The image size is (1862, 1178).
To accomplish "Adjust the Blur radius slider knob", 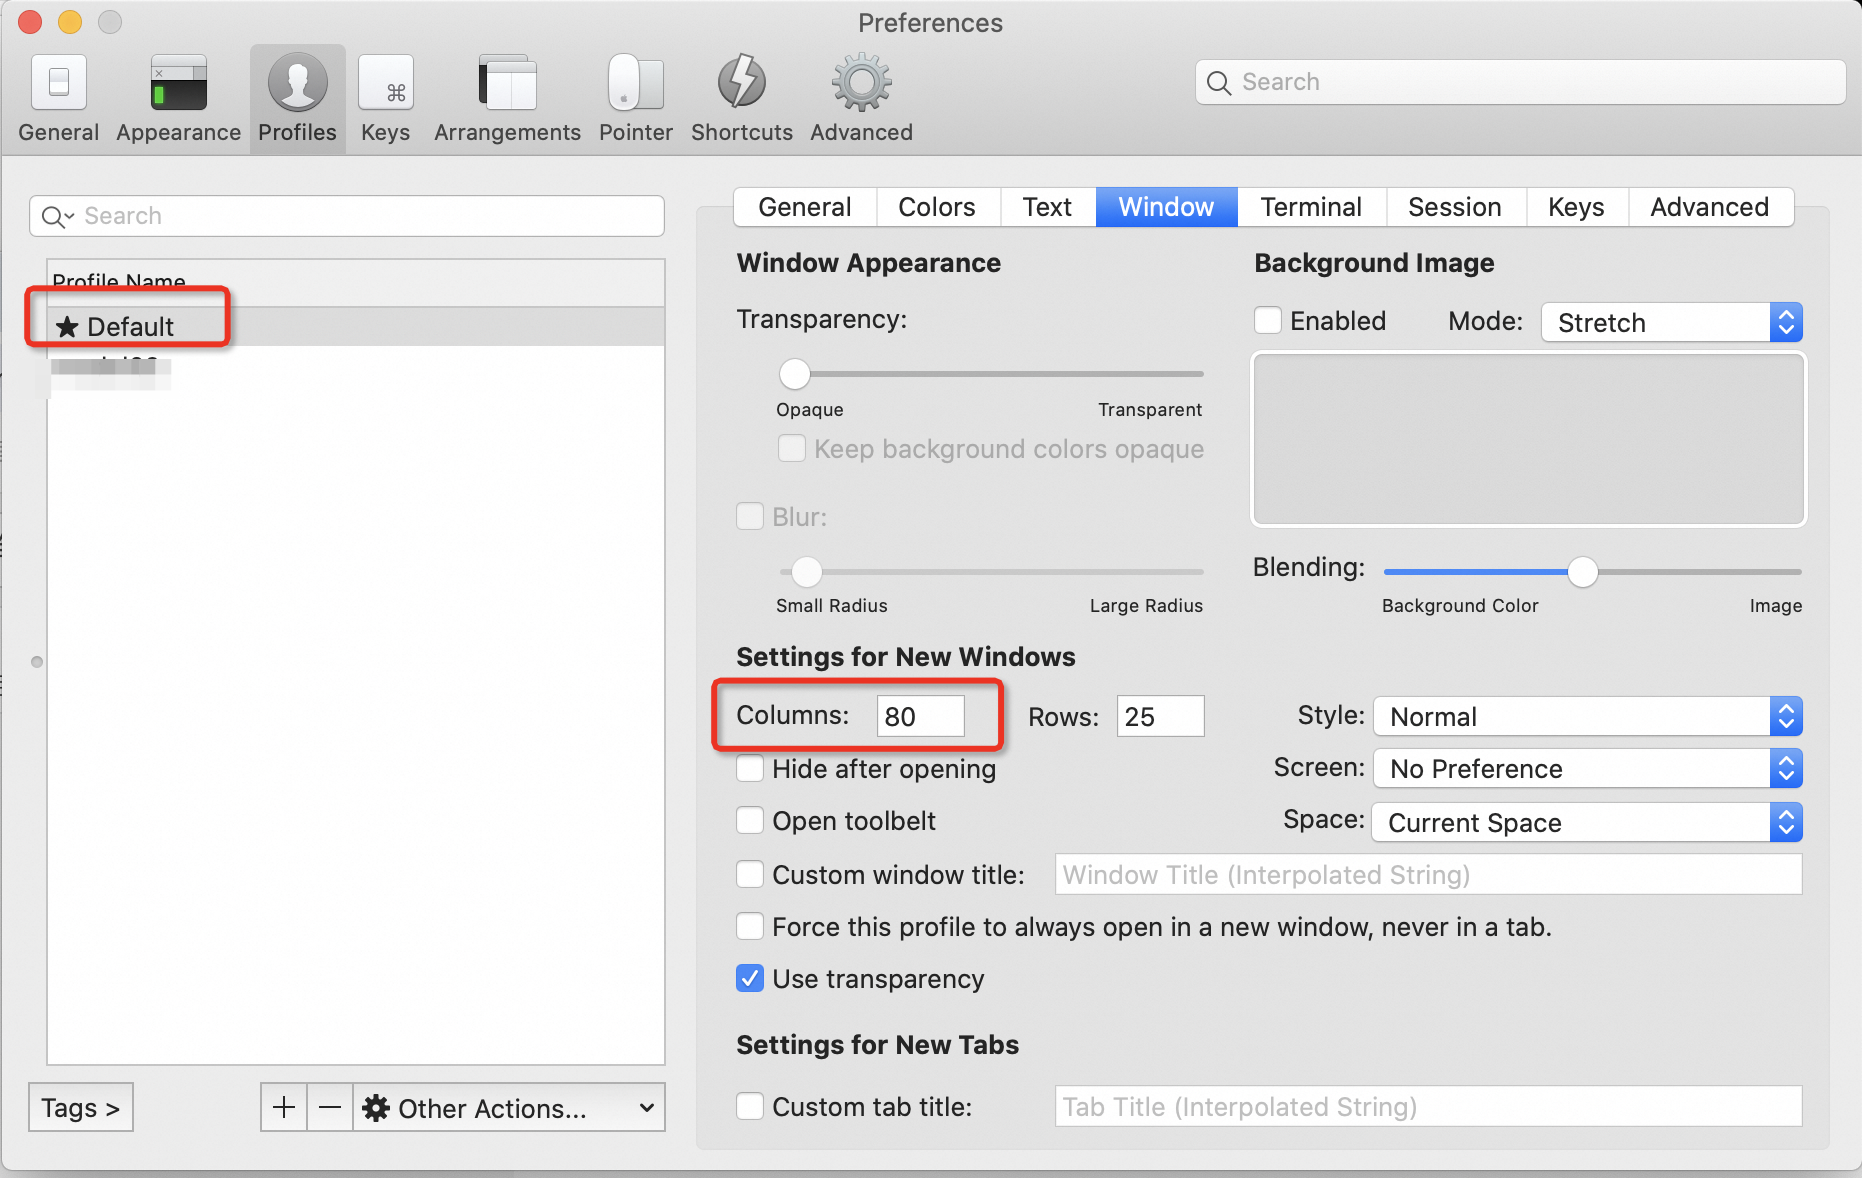I will pos(807,572).
